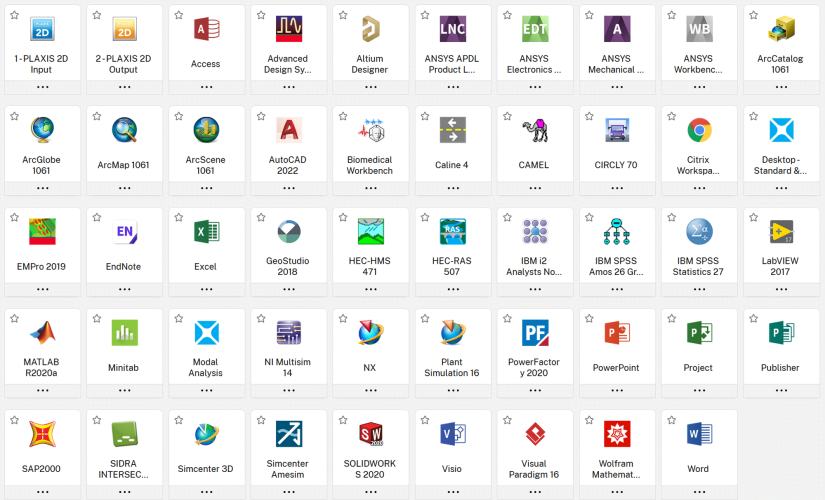Expand options under IBM i2 Analysts Notebook
This screenshot has height=500, width=825.
[535, 289]
